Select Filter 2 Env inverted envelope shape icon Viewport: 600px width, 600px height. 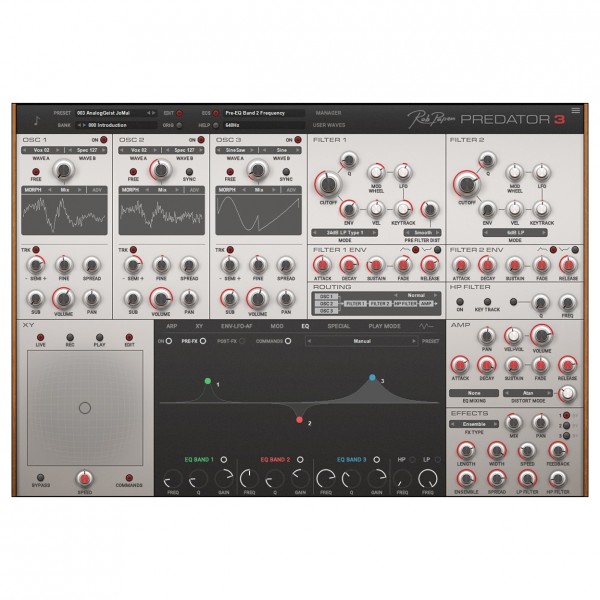coord(564,250)
